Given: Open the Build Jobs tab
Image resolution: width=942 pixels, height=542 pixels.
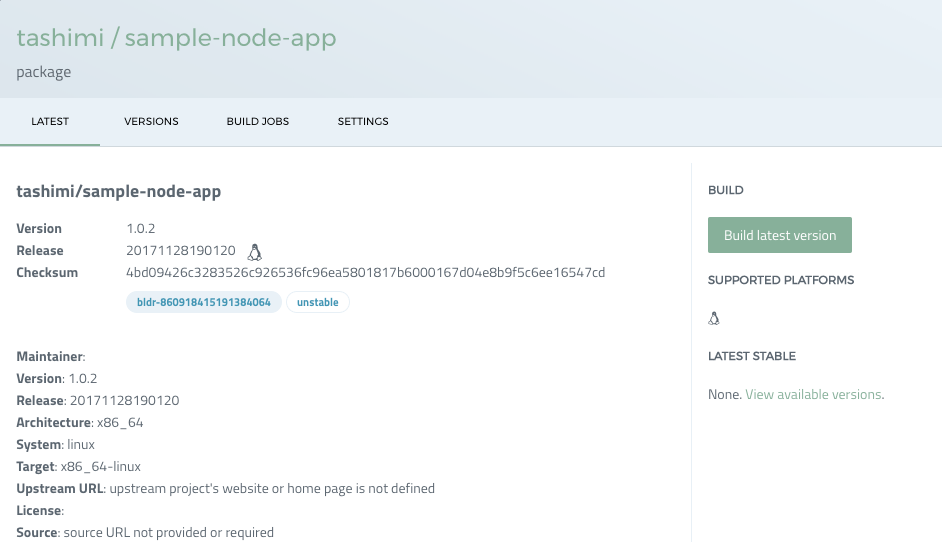Looking at the screenshot, I should [258, 122].
